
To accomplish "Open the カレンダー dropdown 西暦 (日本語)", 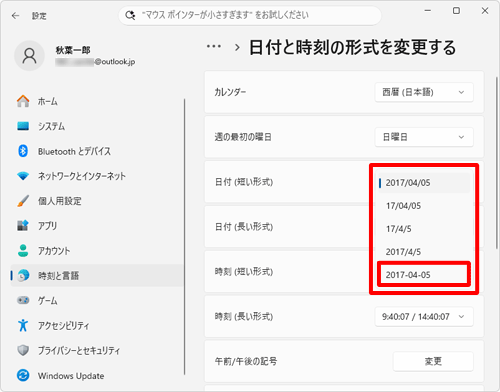I will [424, 92].
